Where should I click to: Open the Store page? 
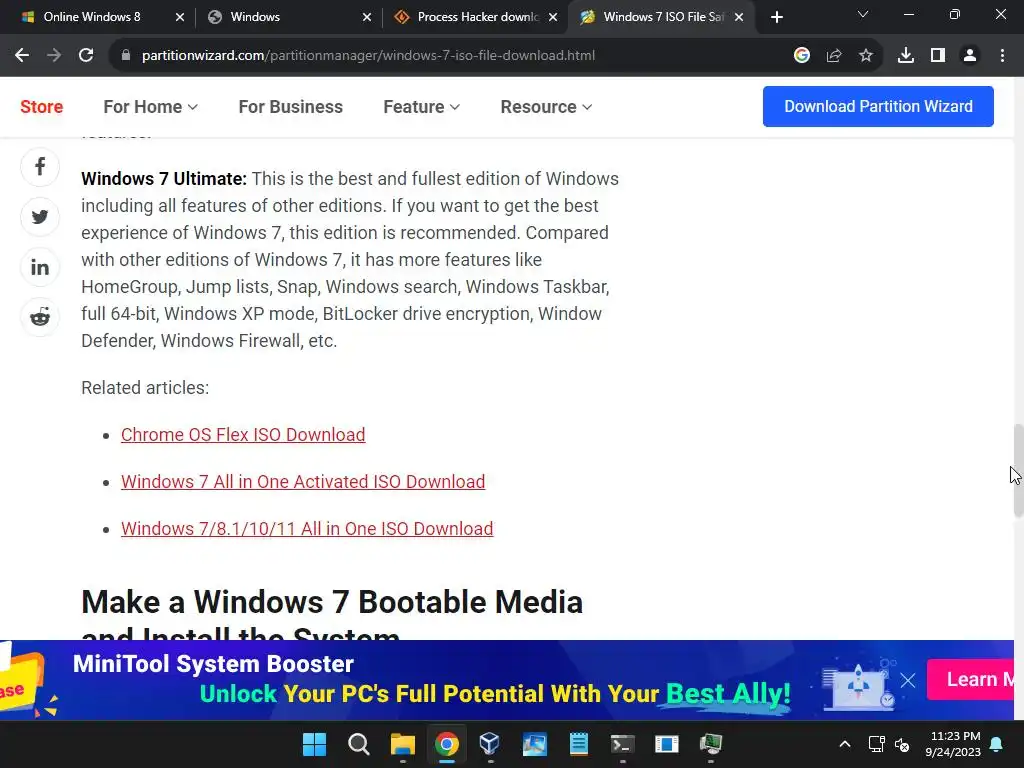[x=42, y=106]
